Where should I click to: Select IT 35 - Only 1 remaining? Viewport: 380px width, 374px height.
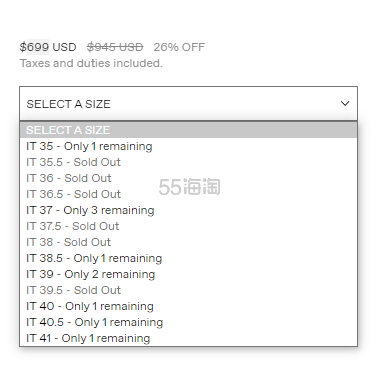pos(188,146)
